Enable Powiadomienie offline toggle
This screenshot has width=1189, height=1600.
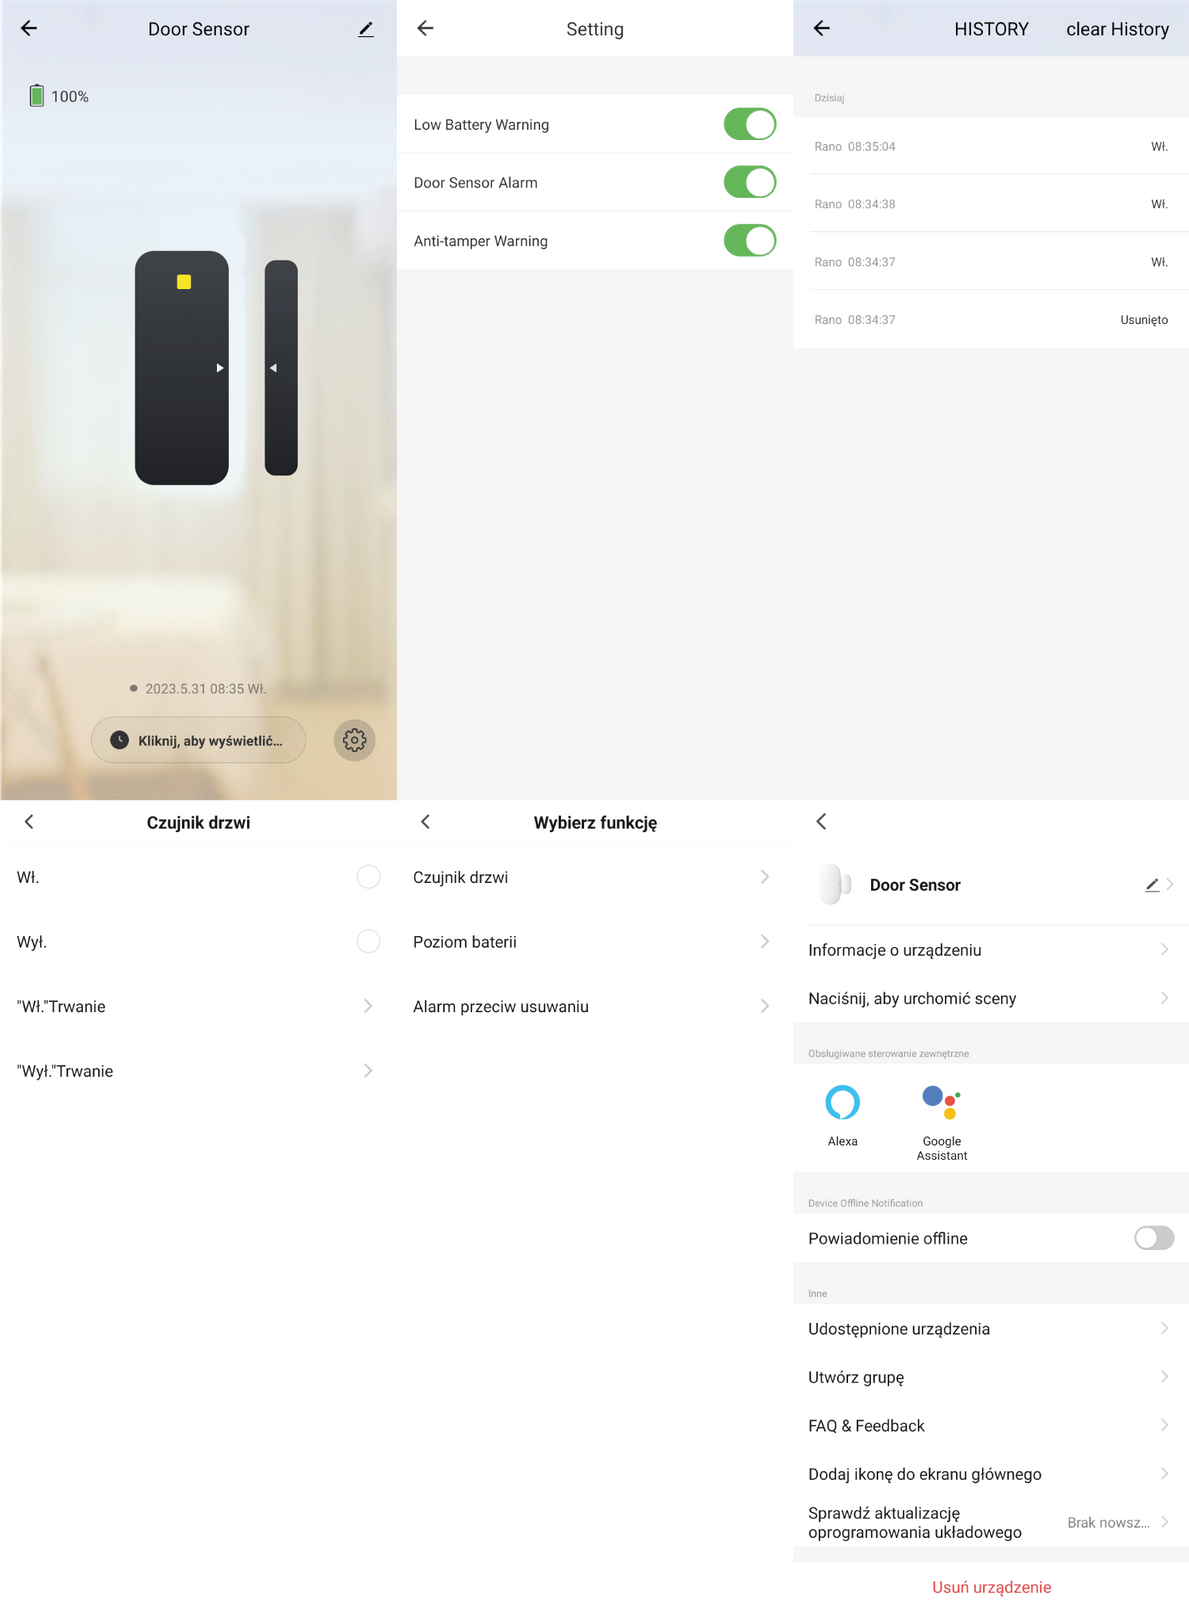[x=1153, y=1238]
